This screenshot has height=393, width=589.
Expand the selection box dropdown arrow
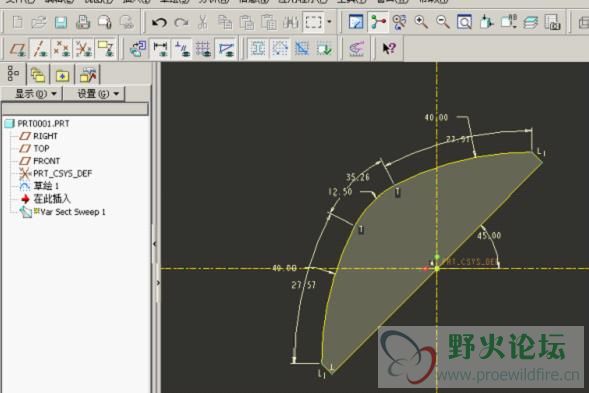[329, 22]
